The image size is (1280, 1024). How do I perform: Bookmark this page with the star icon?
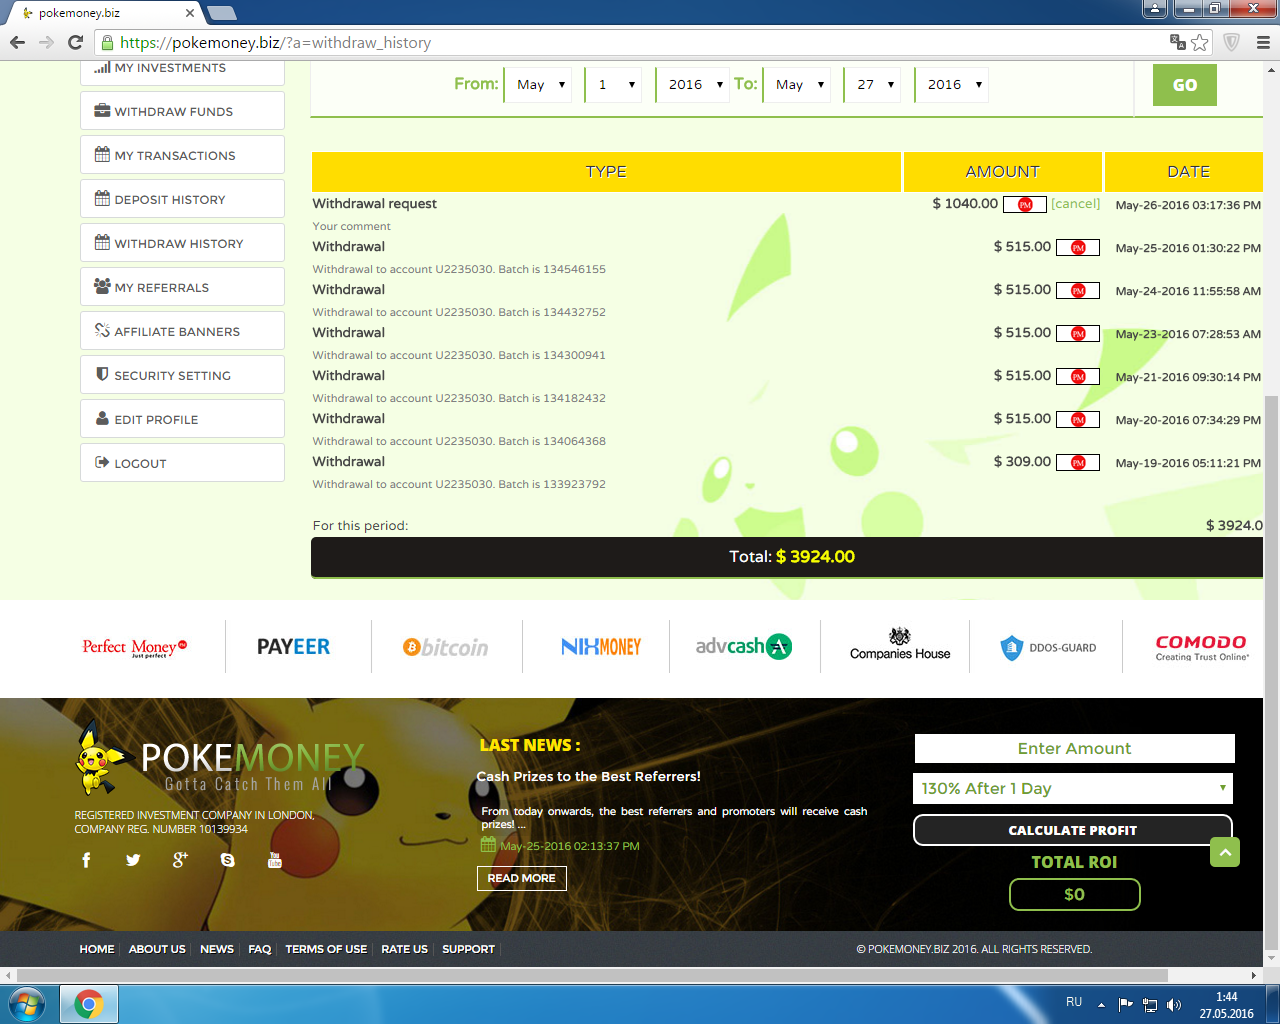pos(1200,42)
